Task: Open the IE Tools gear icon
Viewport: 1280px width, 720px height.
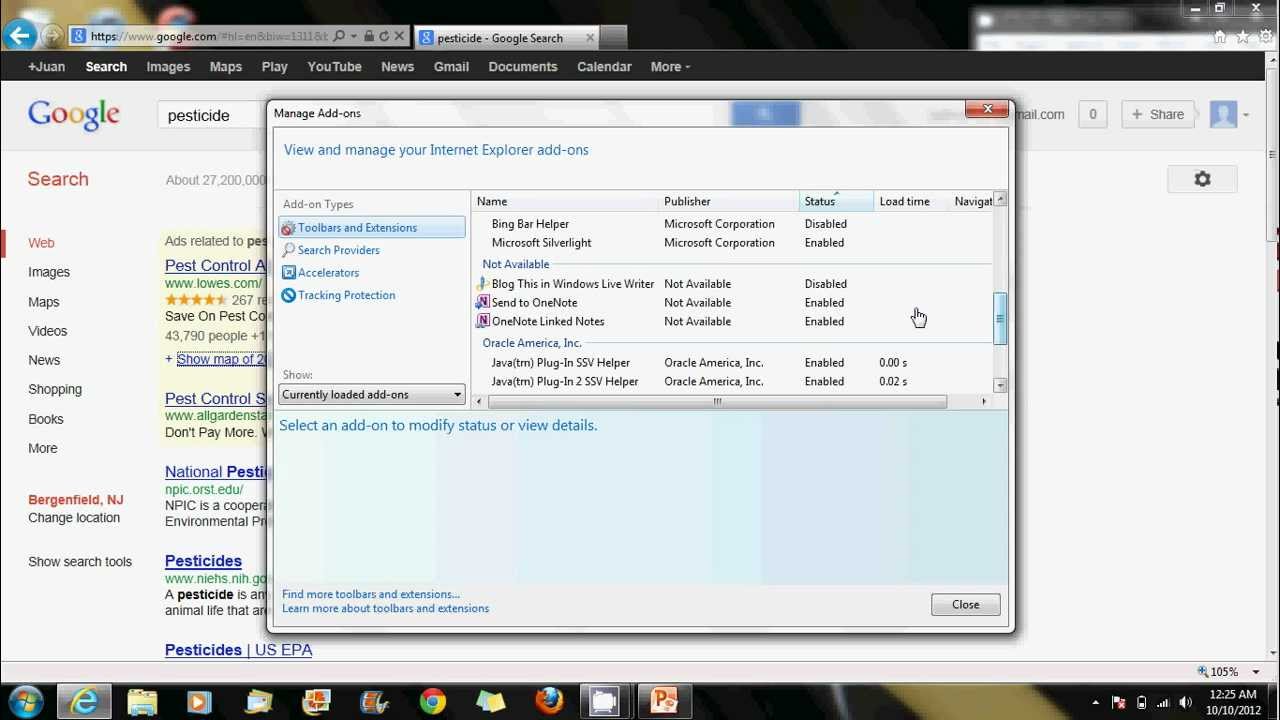Action: pos(1265,37)
